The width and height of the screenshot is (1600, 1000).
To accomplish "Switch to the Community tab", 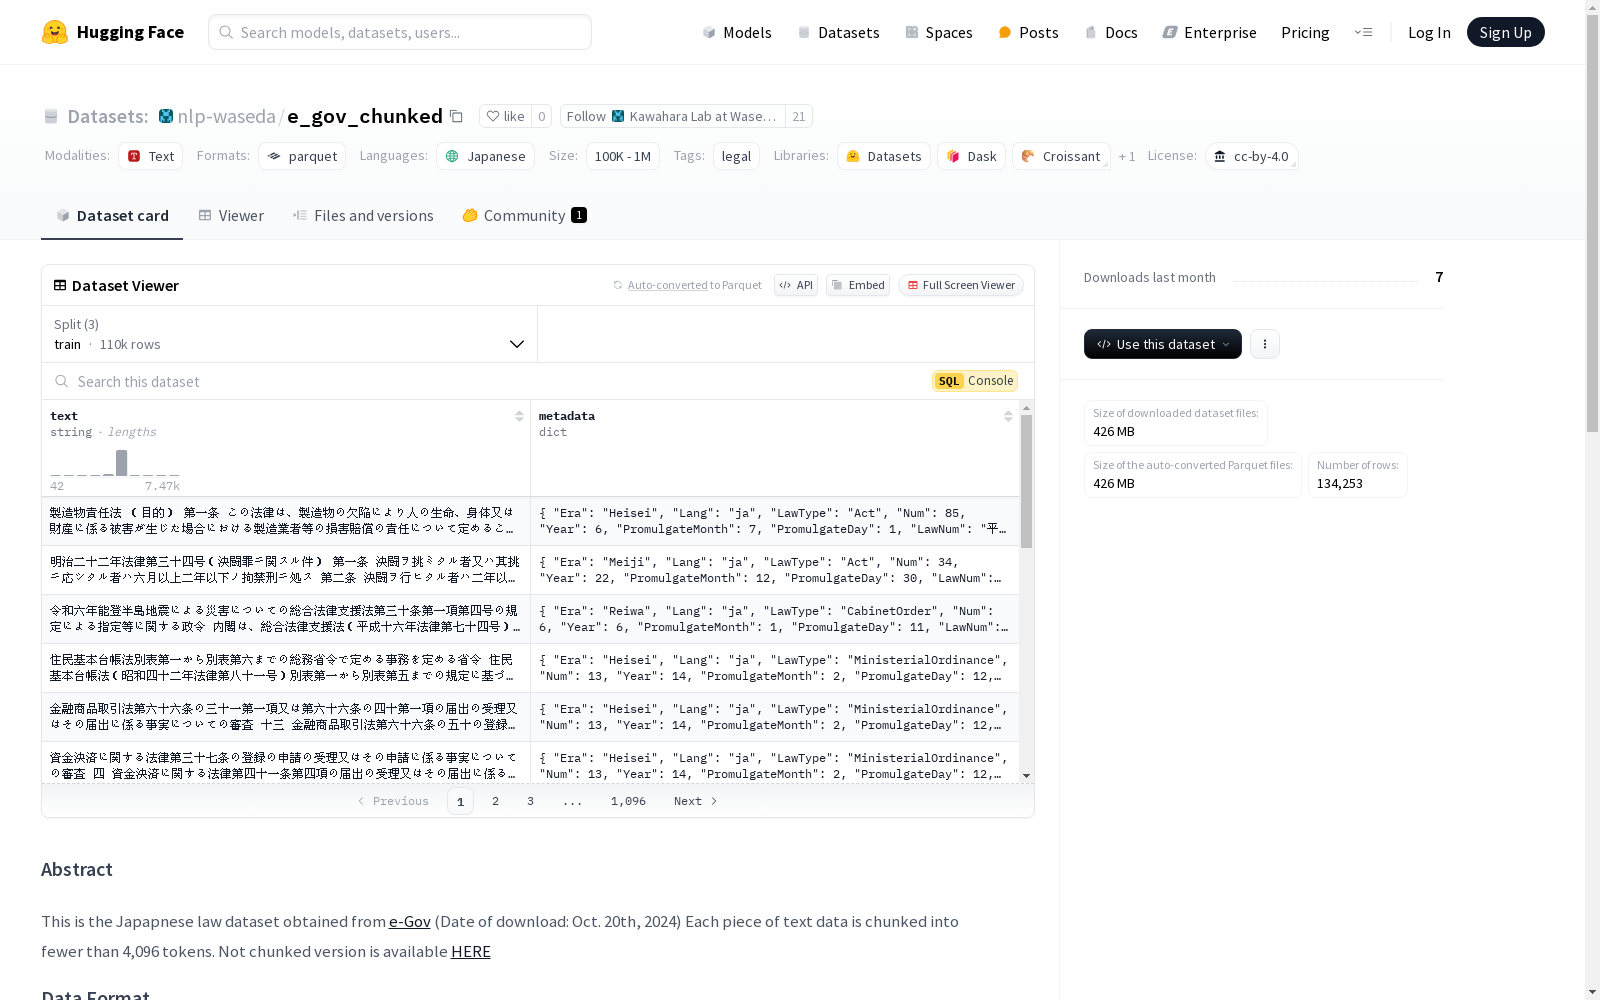I will click(524, 215).
